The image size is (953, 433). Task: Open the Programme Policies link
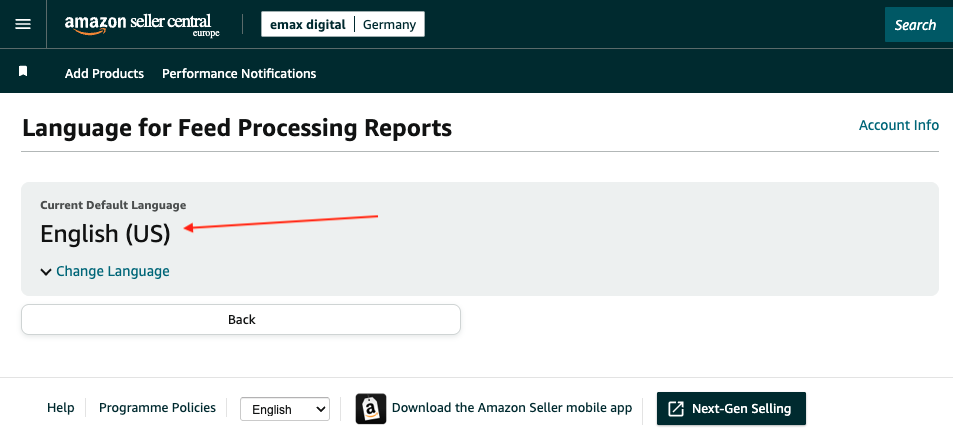coord(157,407)
